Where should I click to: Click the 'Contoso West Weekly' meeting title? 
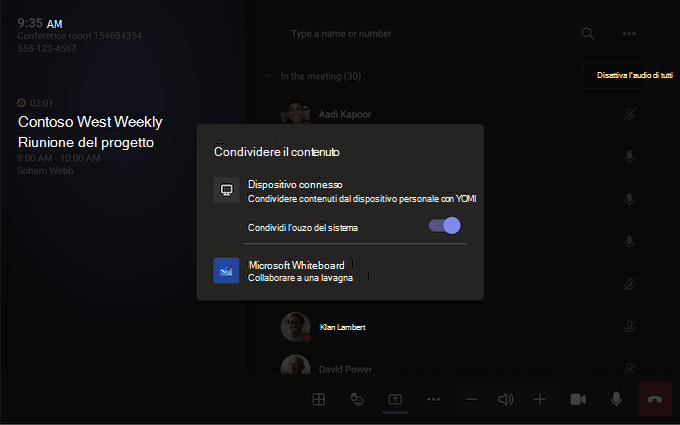coord(90,122)
